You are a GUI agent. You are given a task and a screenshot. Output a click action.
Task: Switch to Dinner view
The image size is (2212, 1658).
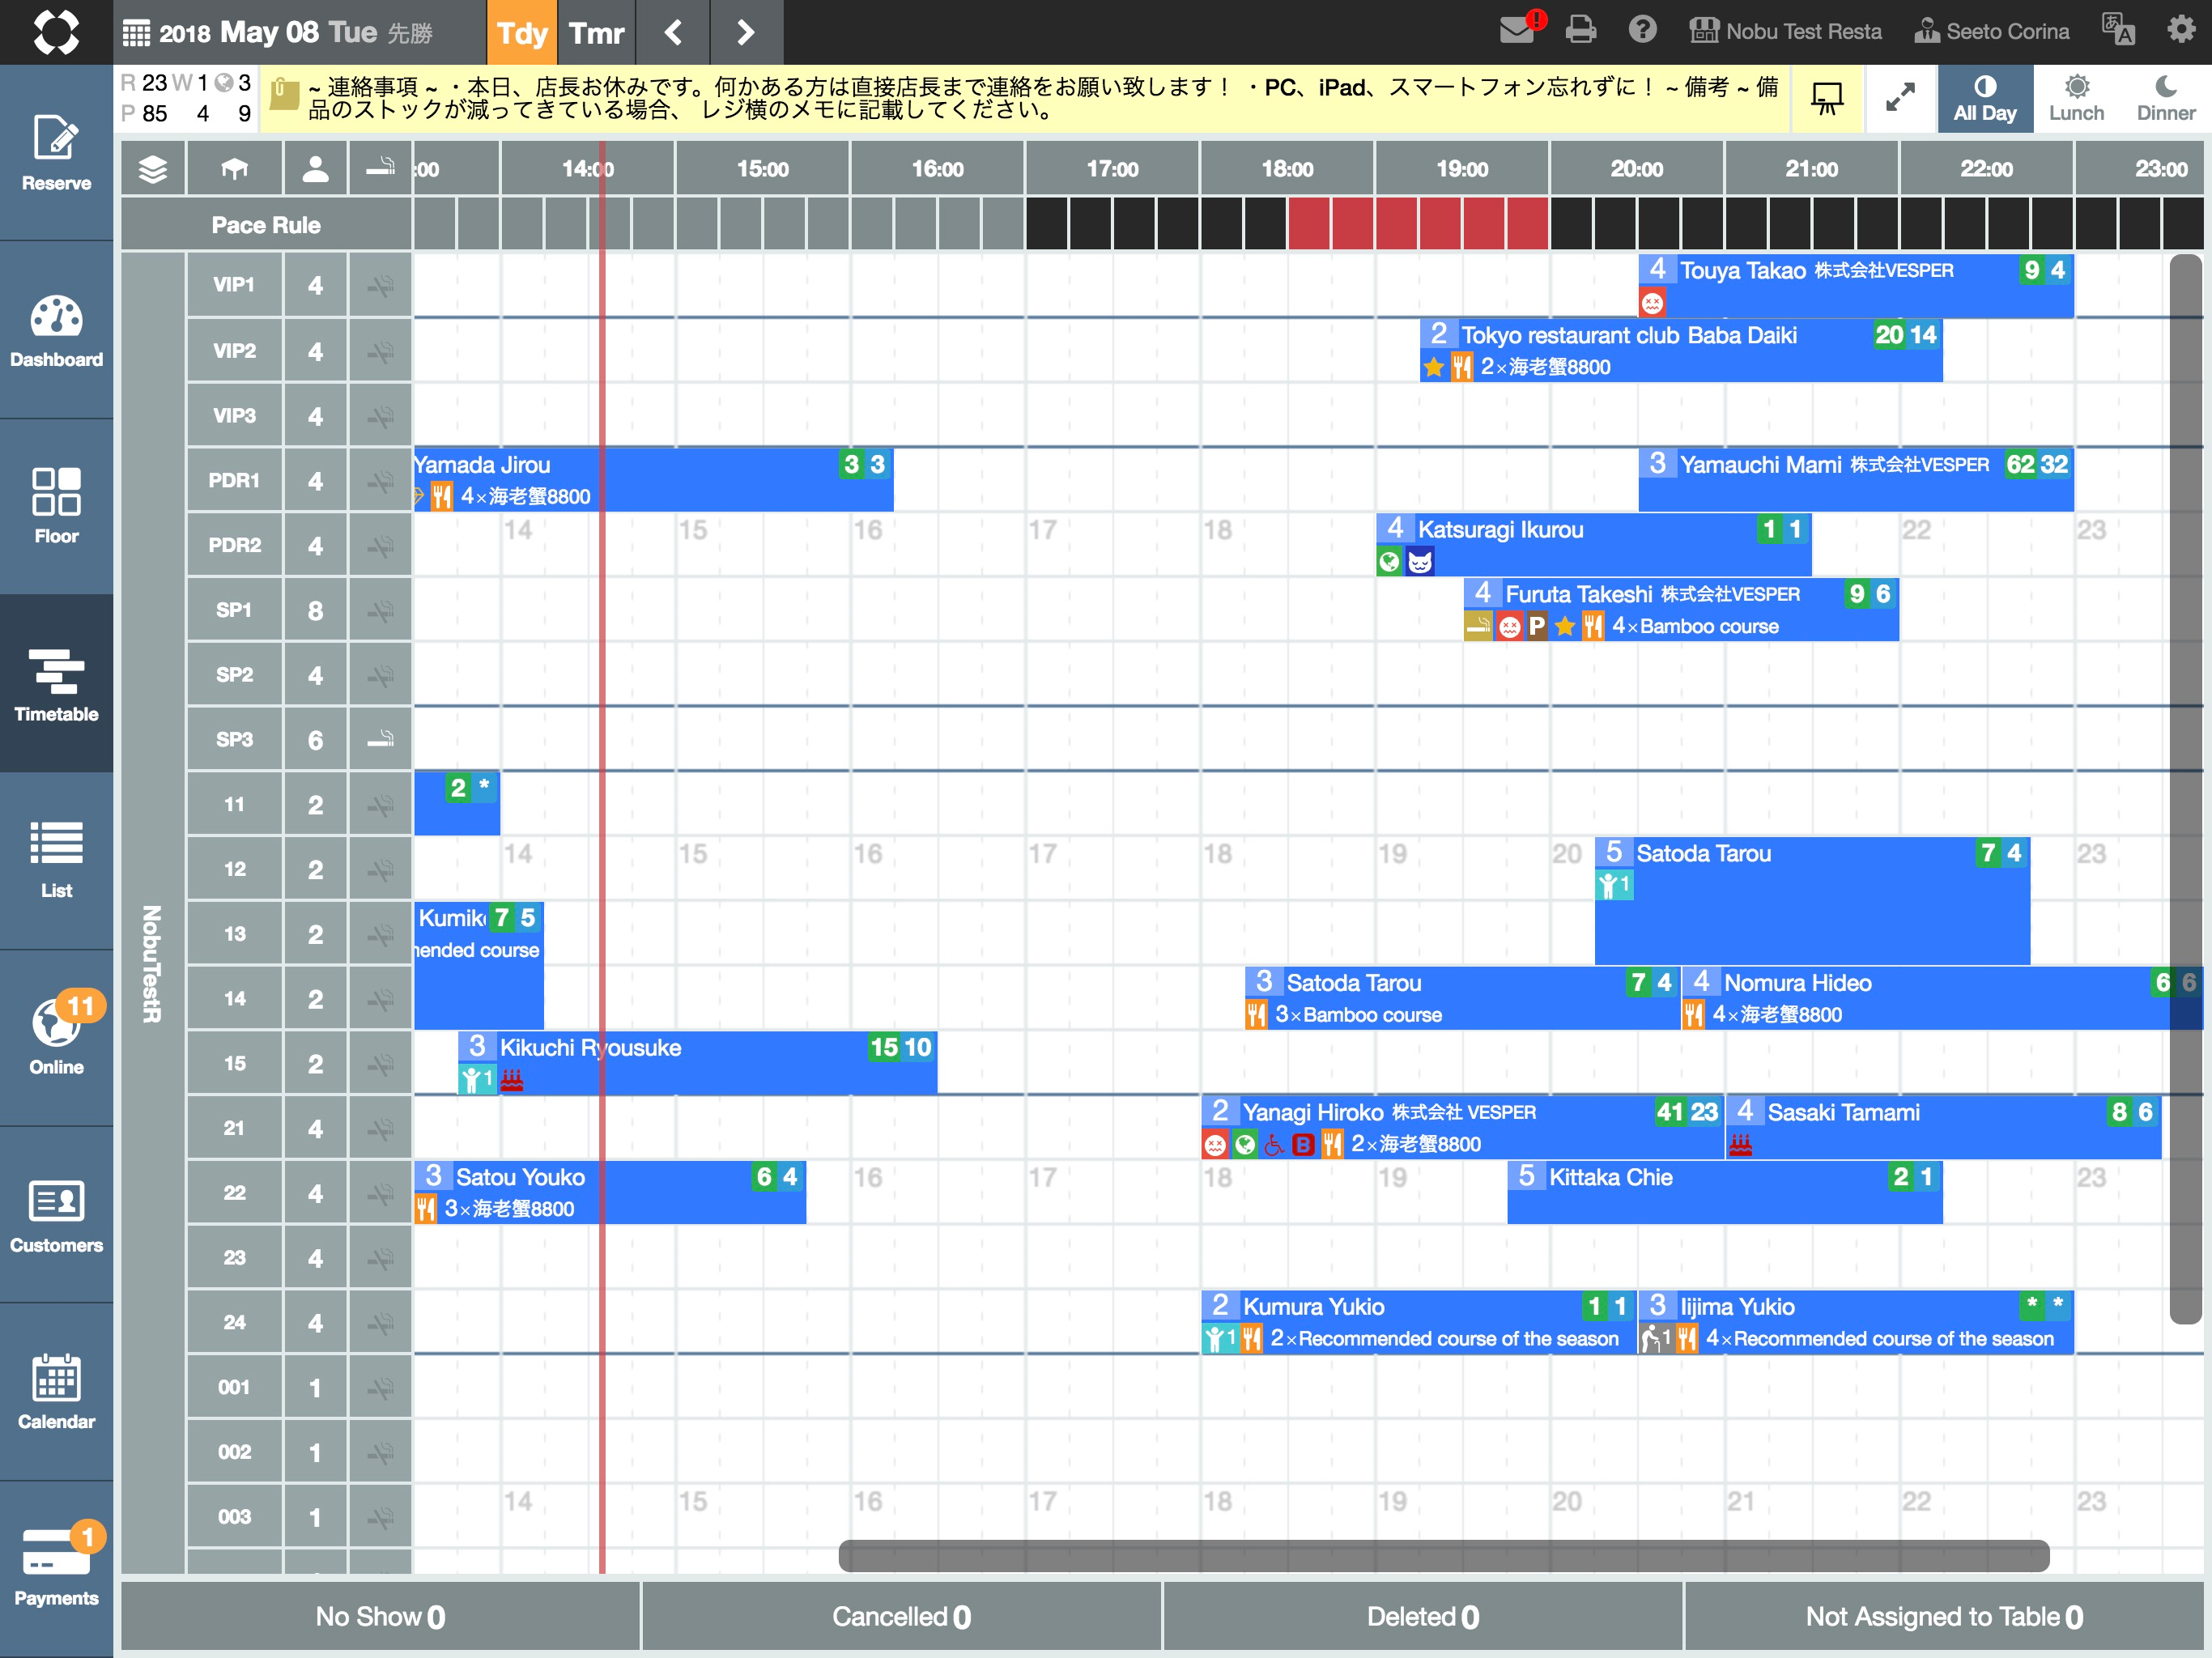tap(2165, 98)
